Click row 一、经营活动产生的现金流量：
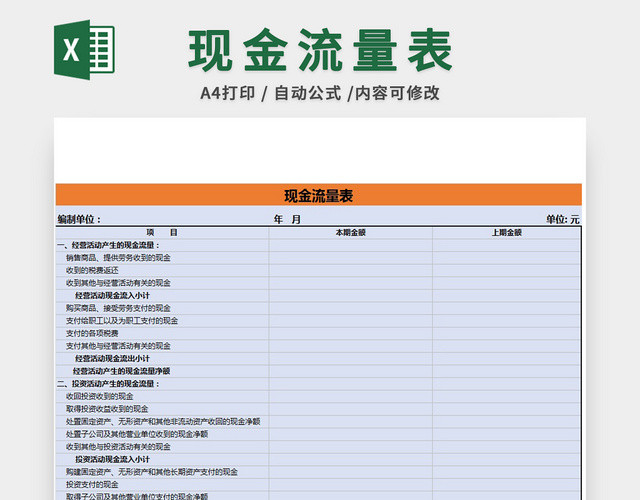Image resolution: width=640 pixels, height=500 pixels. [x=318, y=245]
